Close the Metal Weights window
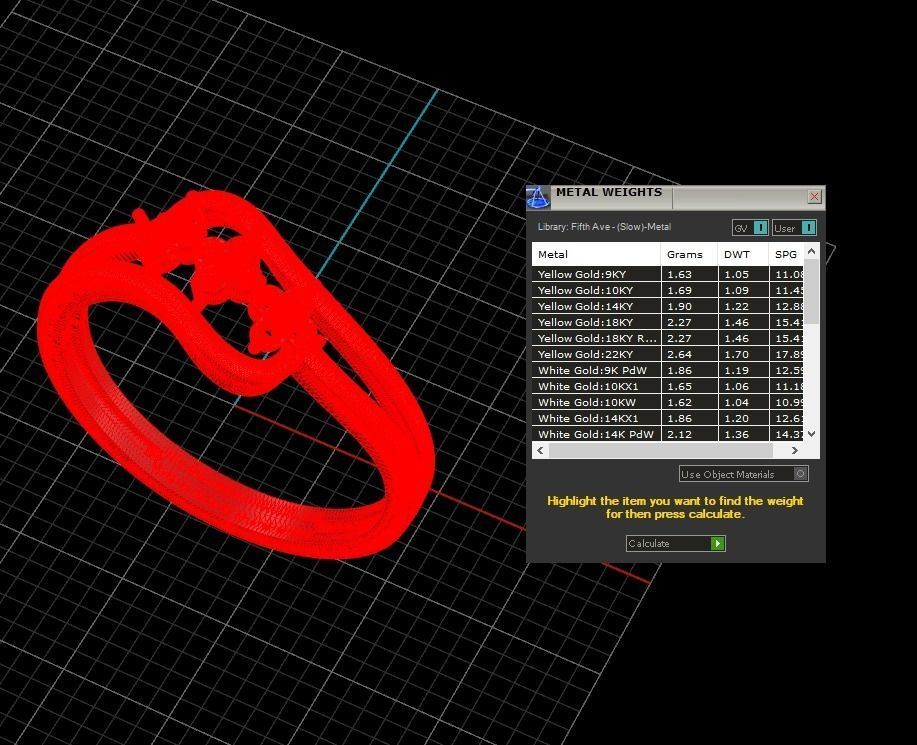917x745 pixels. 814,196
